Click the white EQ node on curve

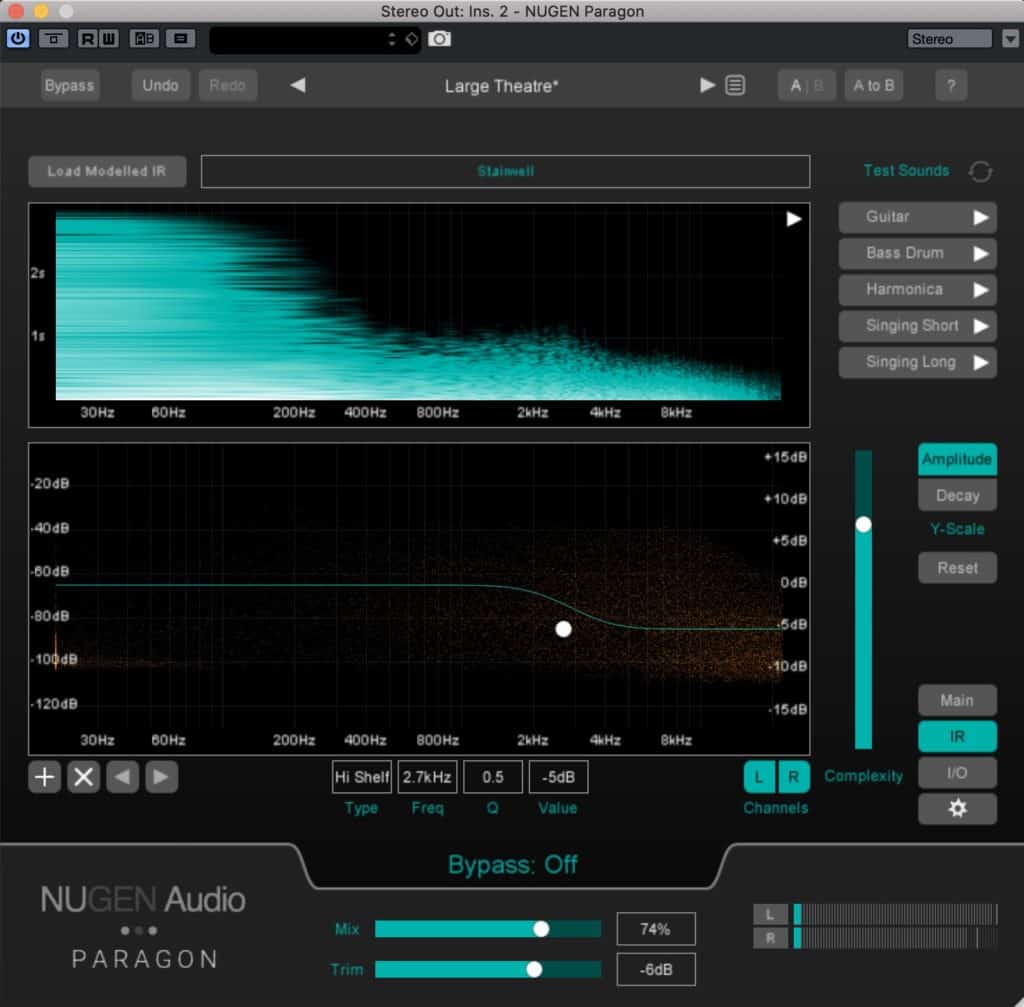pyautogui.click(x=564, y=629)
